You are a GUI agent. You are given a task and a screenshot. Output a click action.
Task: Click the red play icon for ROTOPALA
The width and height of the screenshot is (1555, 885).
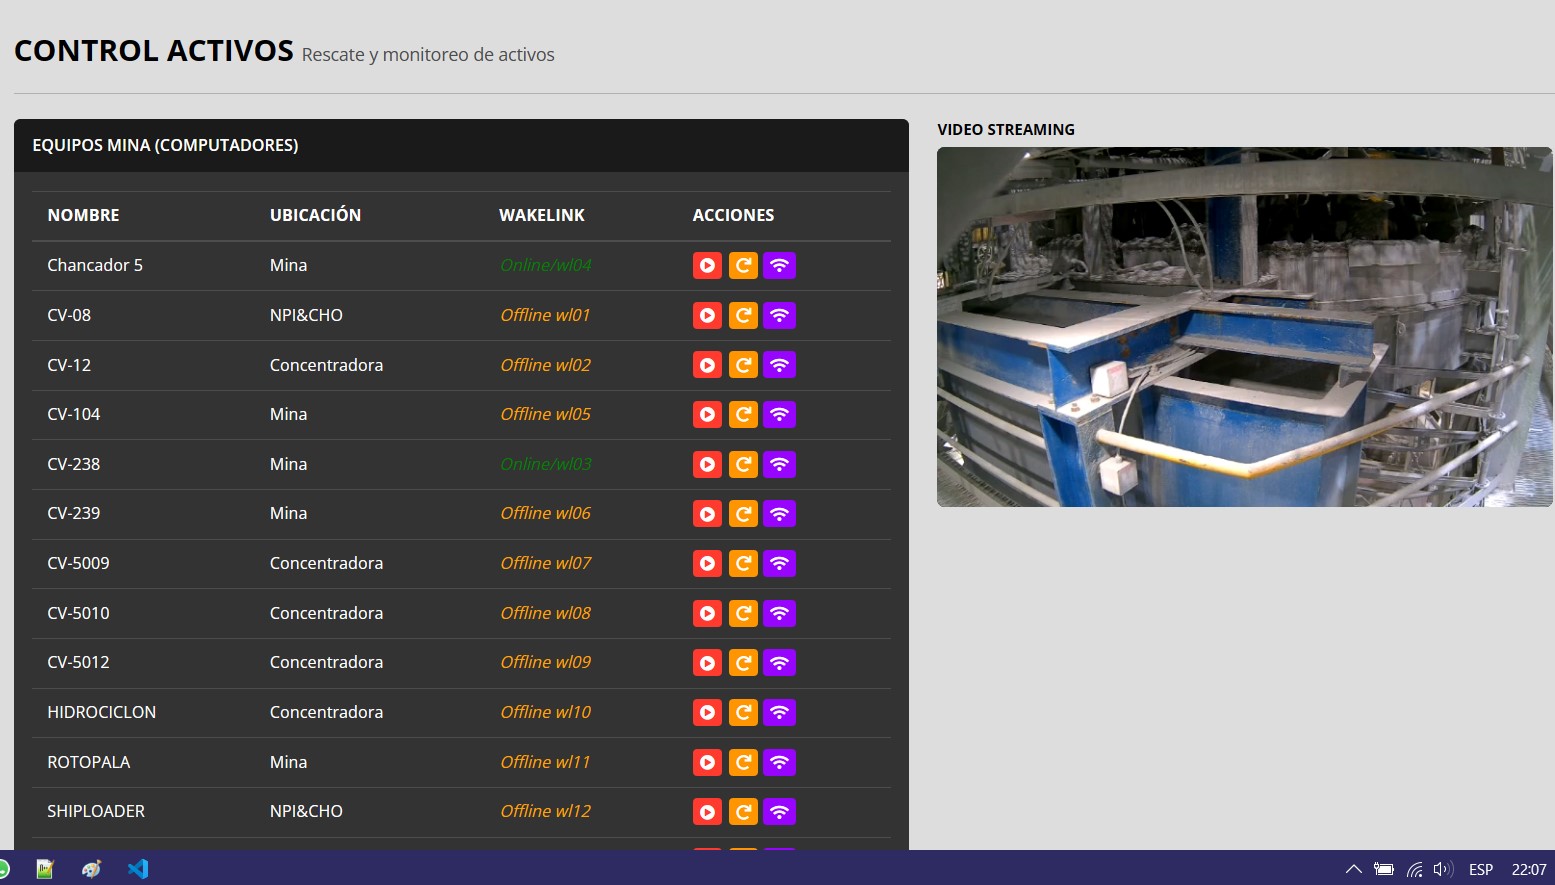pyautogui.click(x=707, y=762)
